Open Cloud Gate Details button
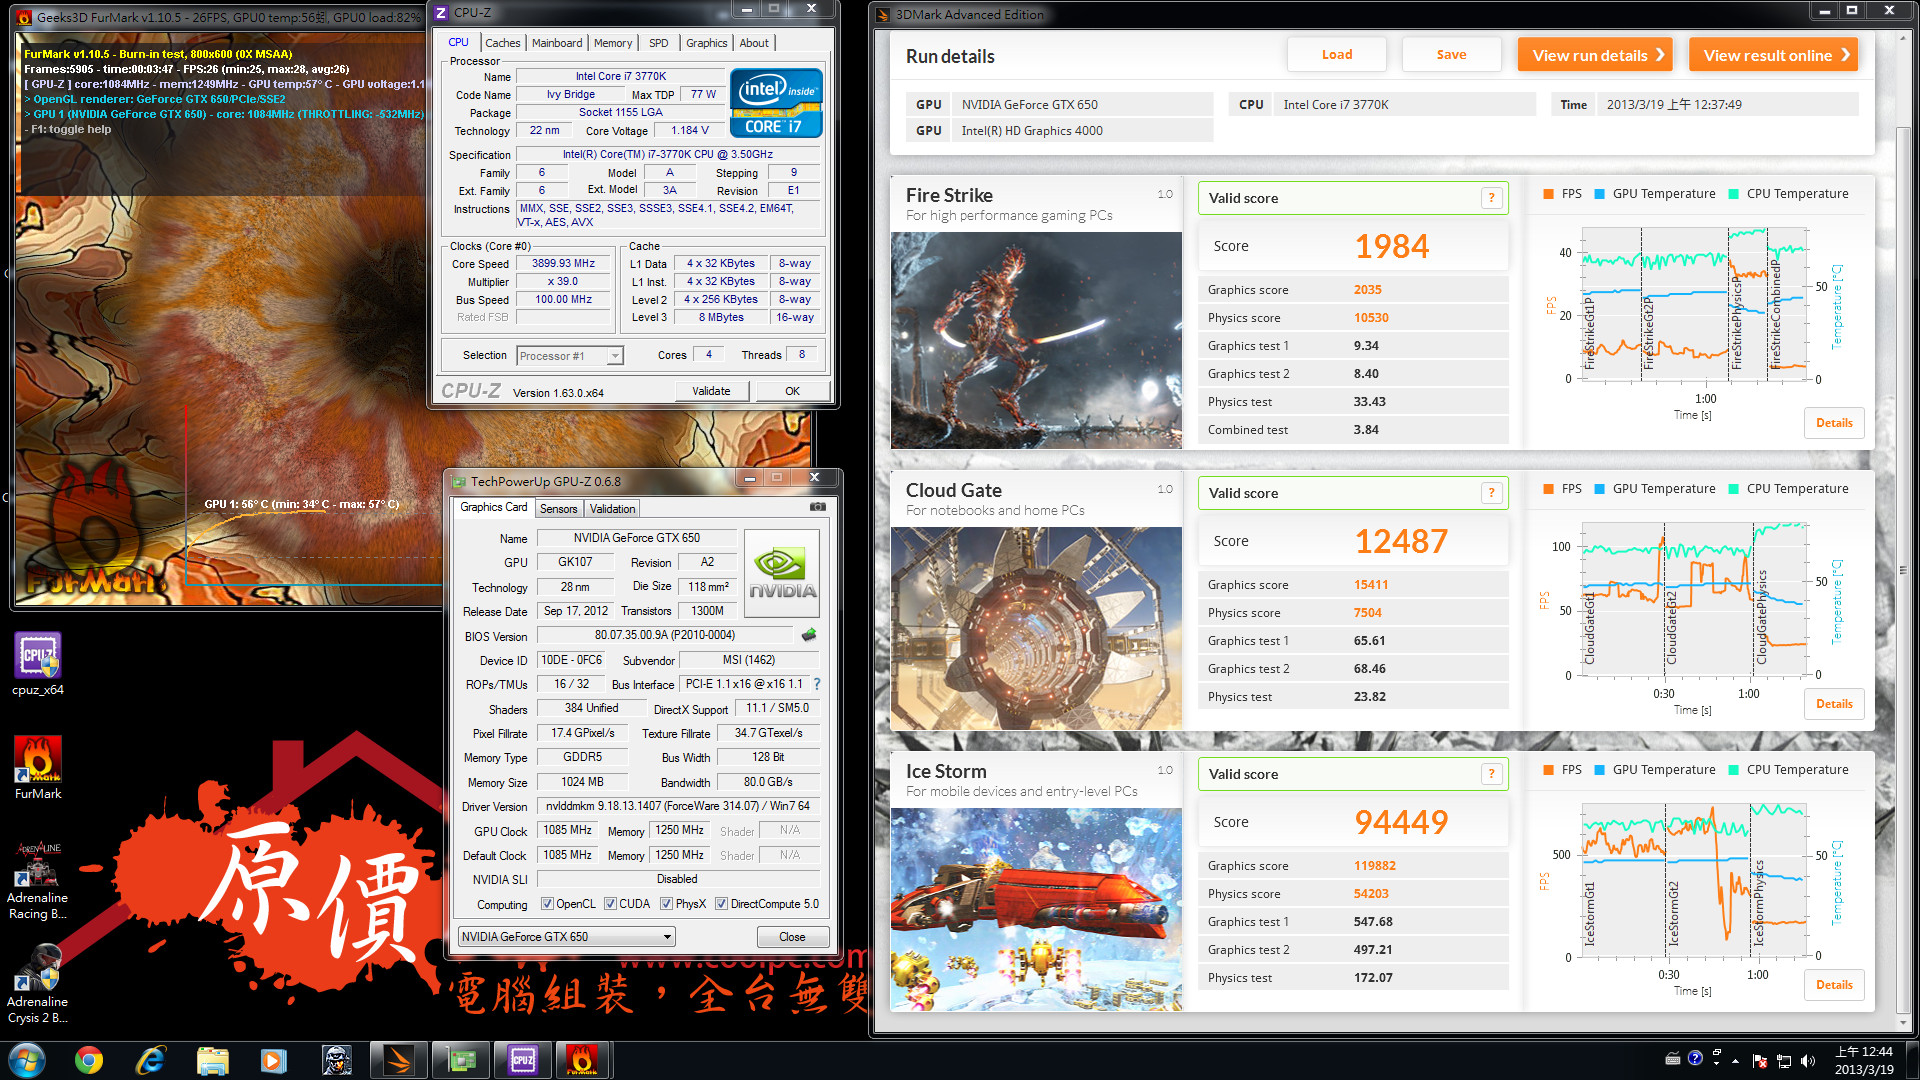Viewport: 1920px width, 1080px height. 1834,704
